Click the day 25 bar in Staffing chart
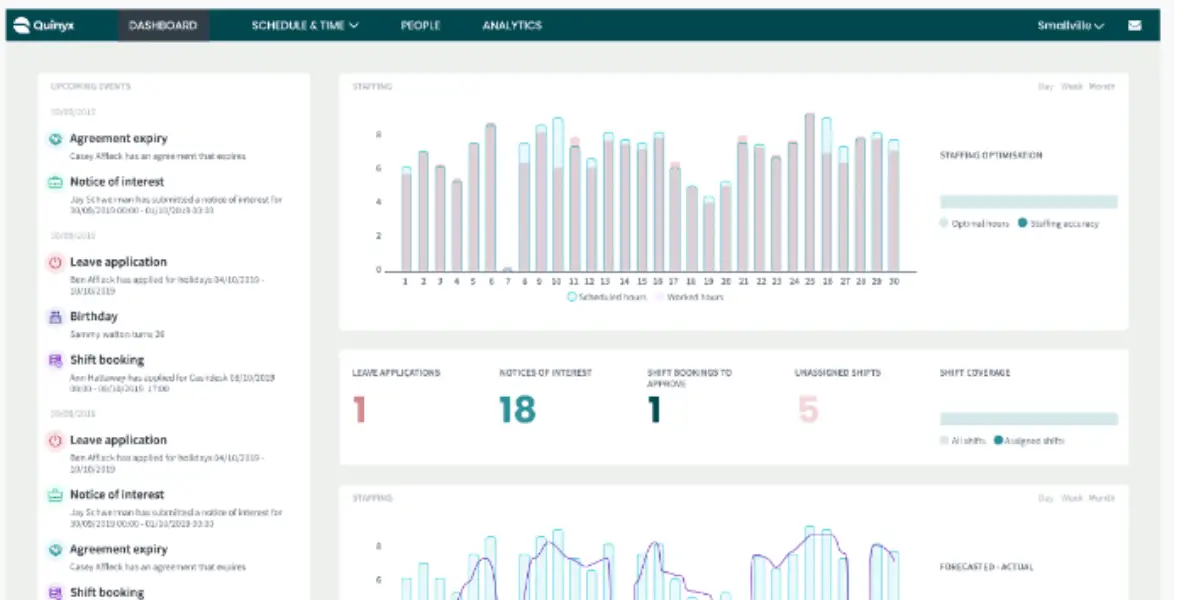The height and width of the screenshot is (600, 1200). 809,192
